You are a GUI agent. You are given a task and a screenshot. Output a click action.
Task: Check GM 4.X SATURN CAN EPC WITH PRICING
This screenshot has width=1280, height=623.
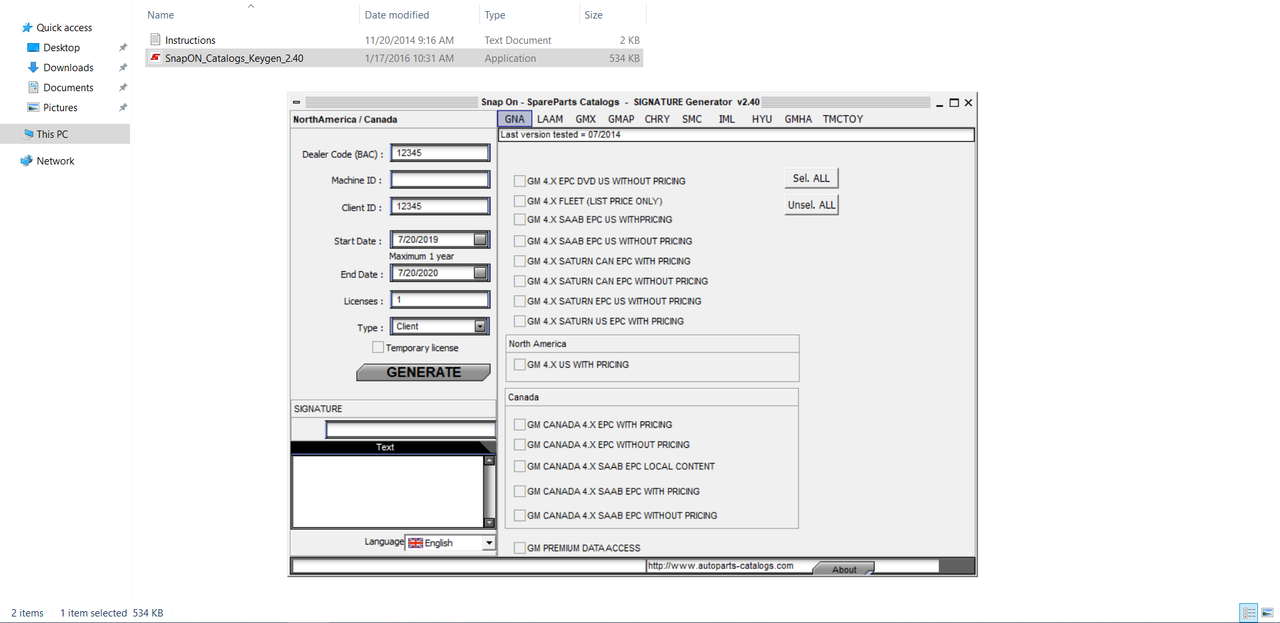520,261
